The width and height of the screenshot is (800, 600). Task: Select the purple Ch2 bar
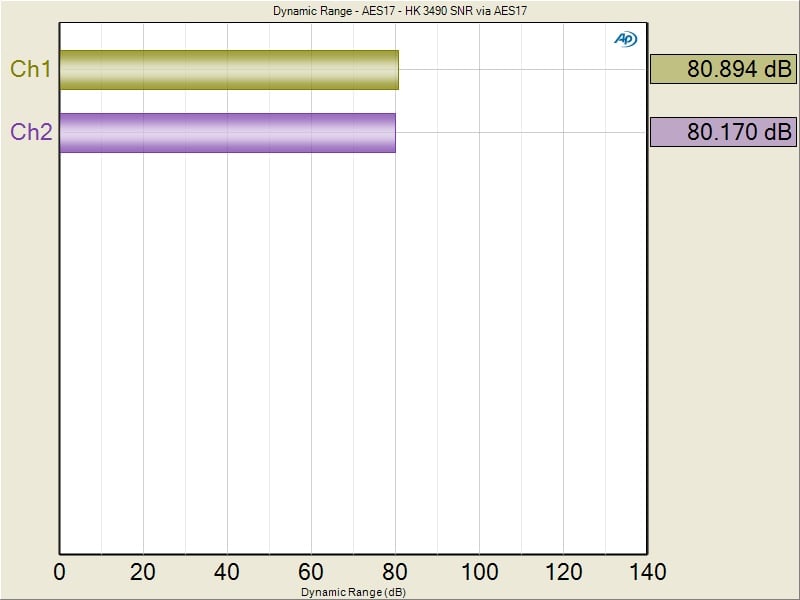coord(227,133)
